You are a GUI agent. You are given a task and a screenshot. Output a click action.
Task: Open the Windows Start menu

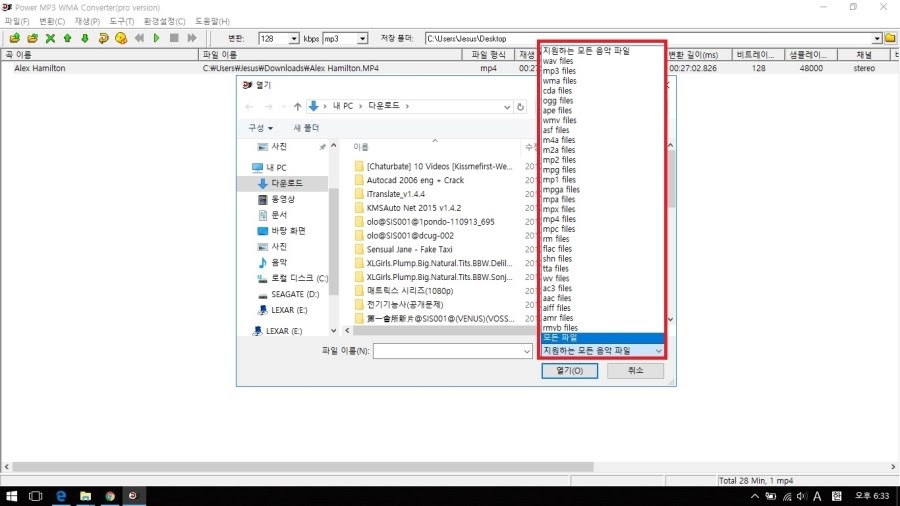(11, 496)
